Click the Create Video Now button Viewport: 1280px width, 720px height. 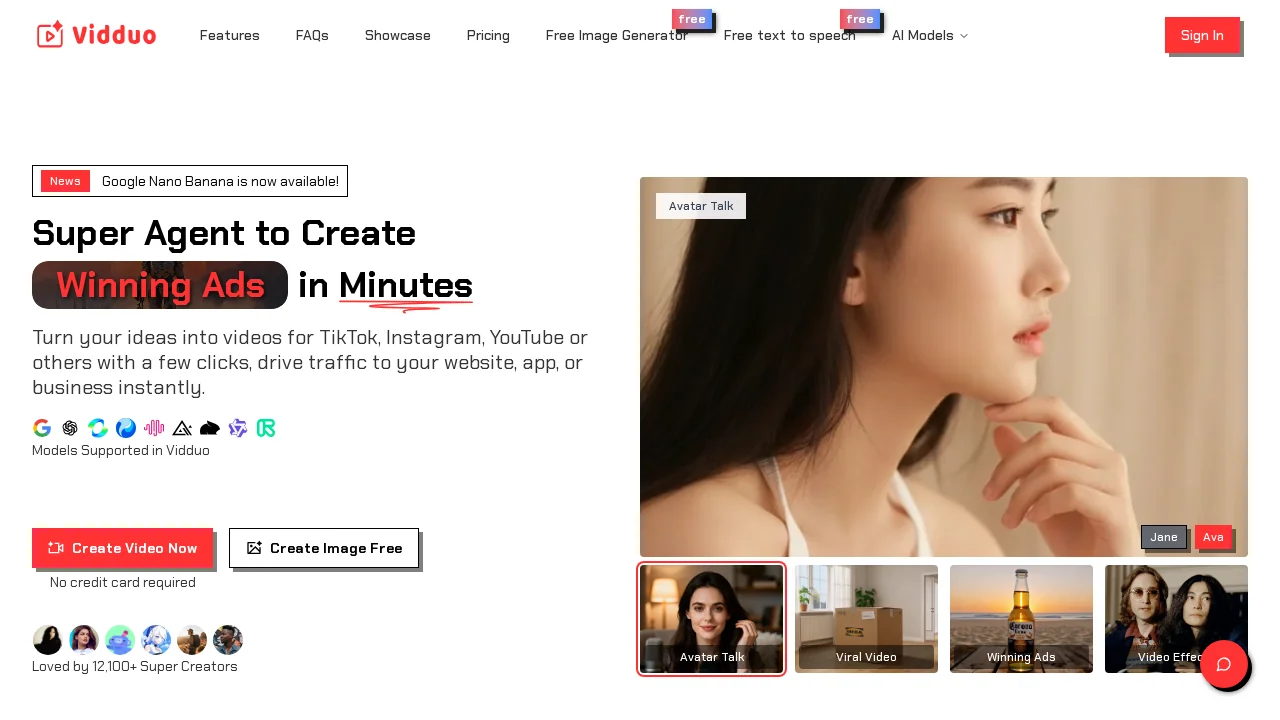122,548
